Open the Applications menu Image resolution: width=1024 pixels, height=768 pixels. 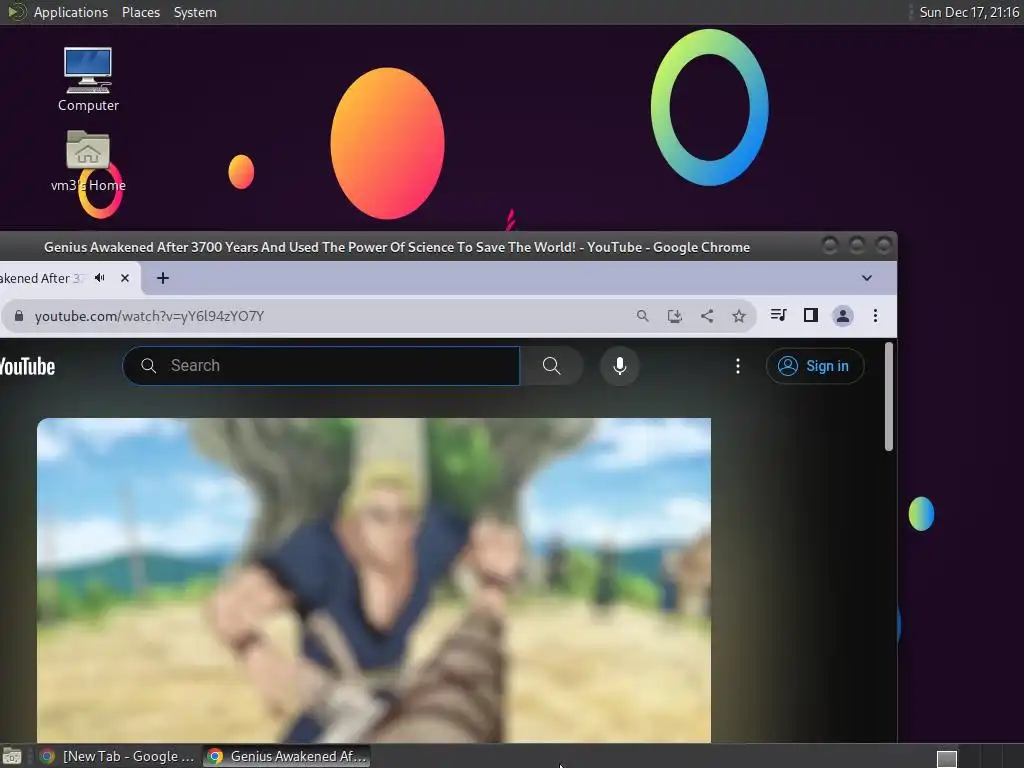coord(71,12)
